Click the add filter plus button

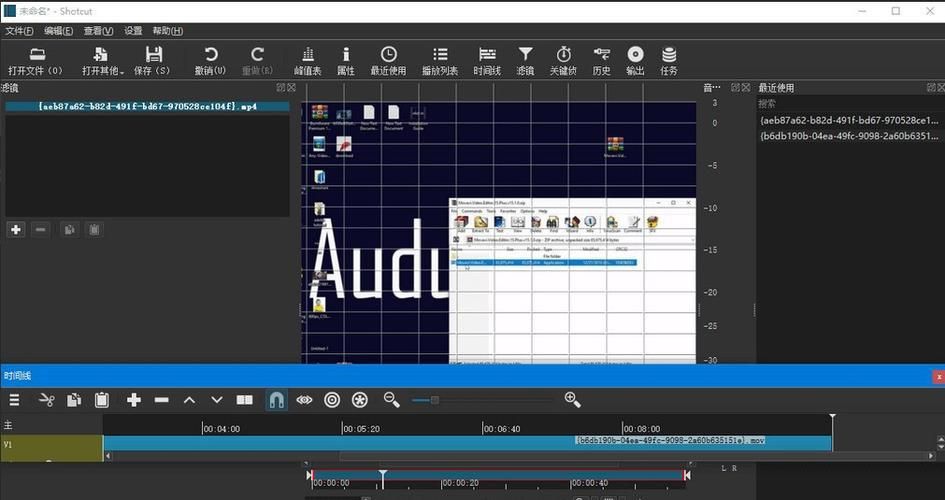click(x=16, y=229)
